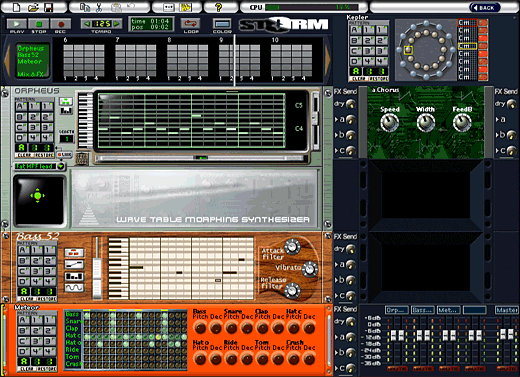Click Orpheus pattern RESTORE button
Image resolution: width=520 pixels, height=377 pixels.
[x=44, y=155]
